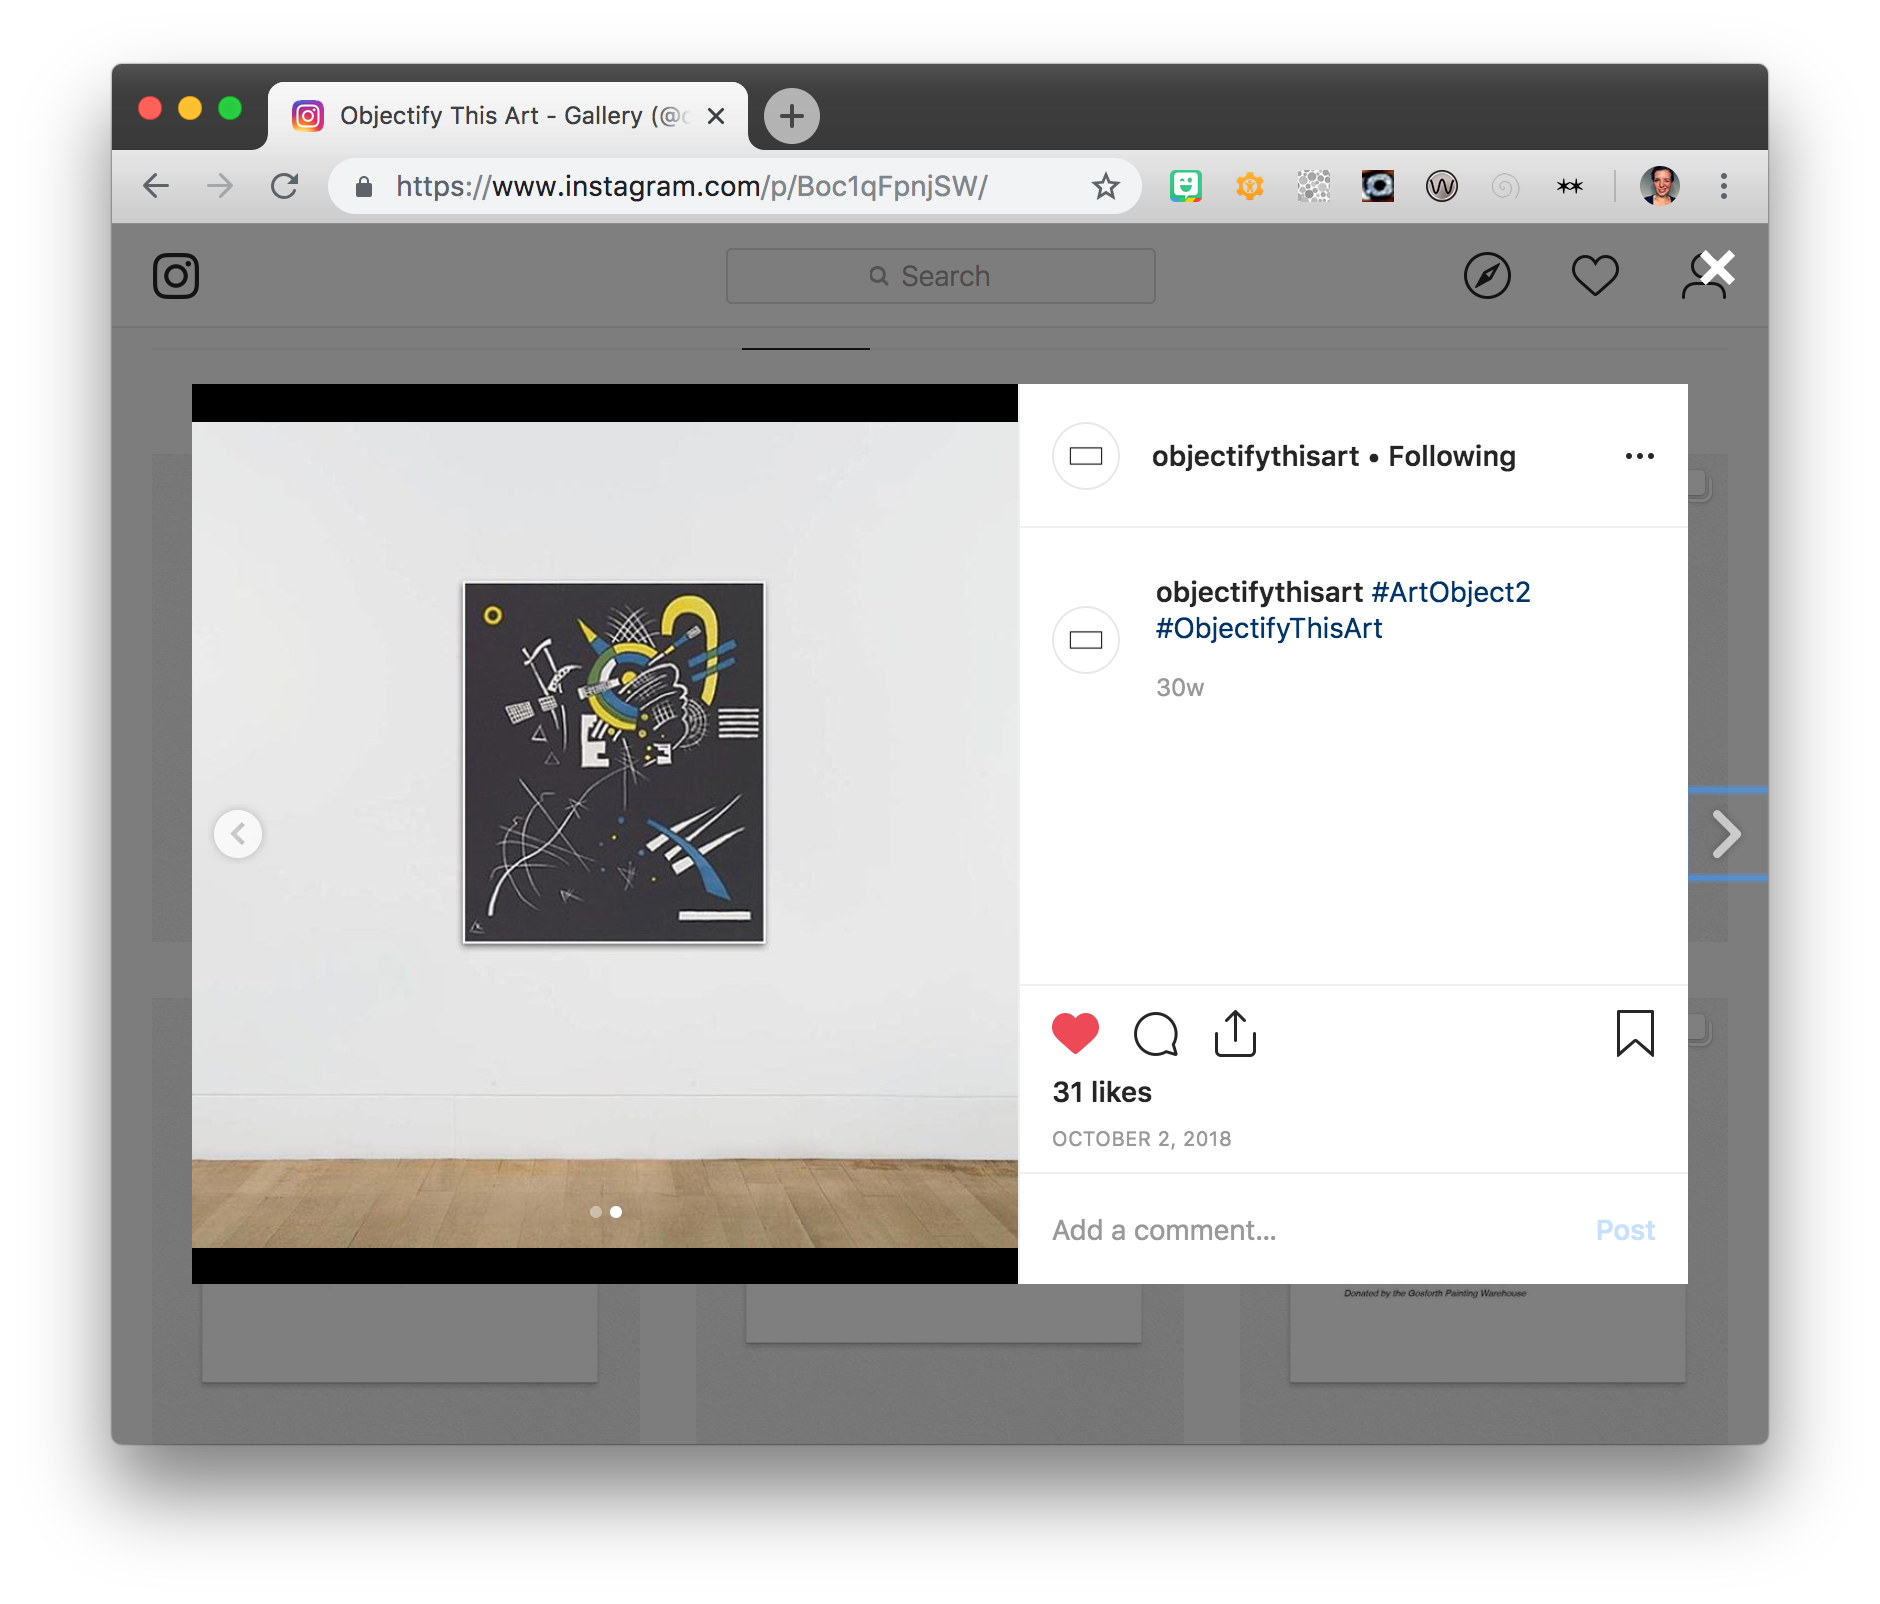
Task: Click the abstract painting image
Action: pyautogui.click(x=614, y=762)
